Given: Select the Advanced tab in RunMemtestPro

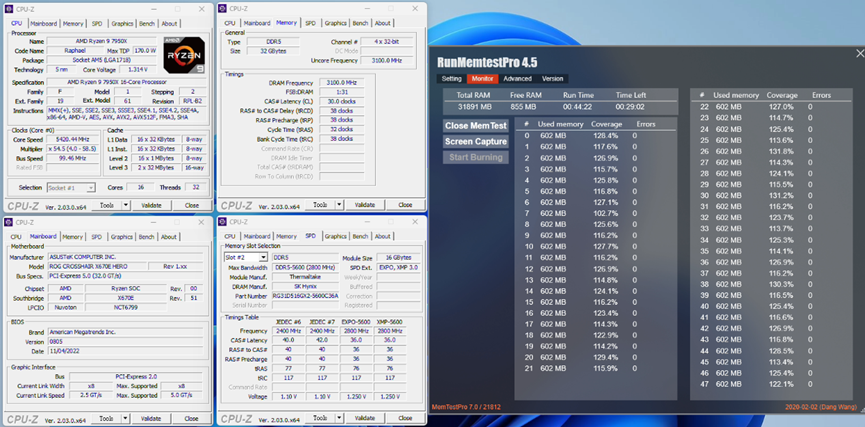Looking at the screenshot, I should point(517,79).
